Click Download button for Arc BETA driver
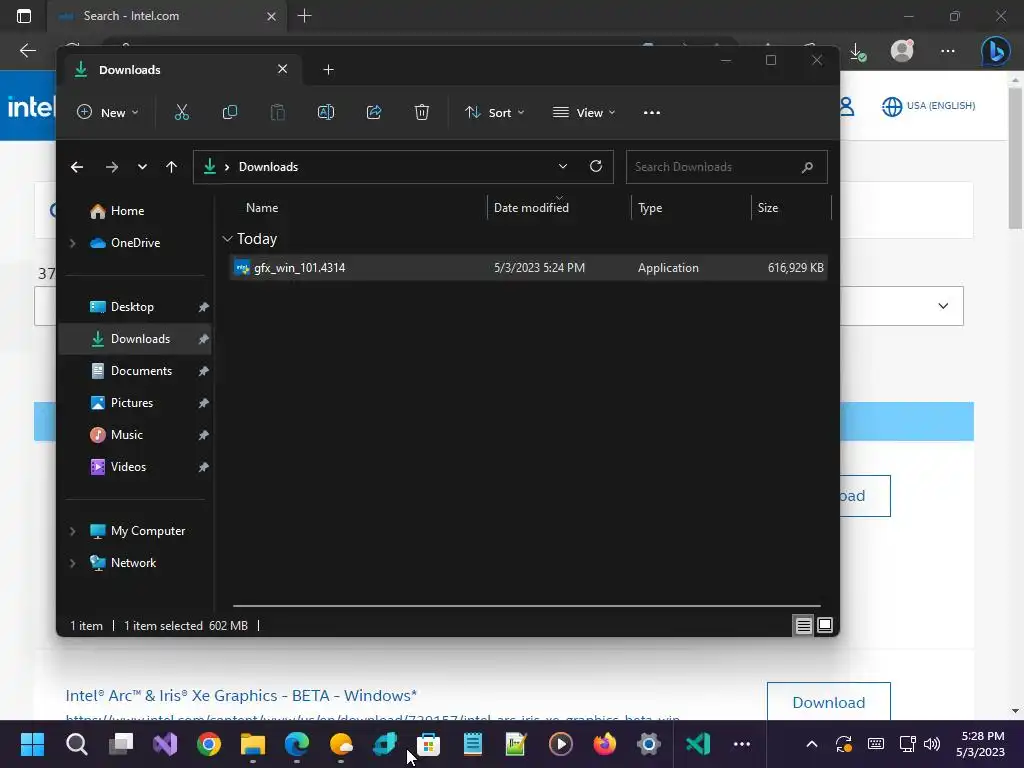 (x=829, y=702)
